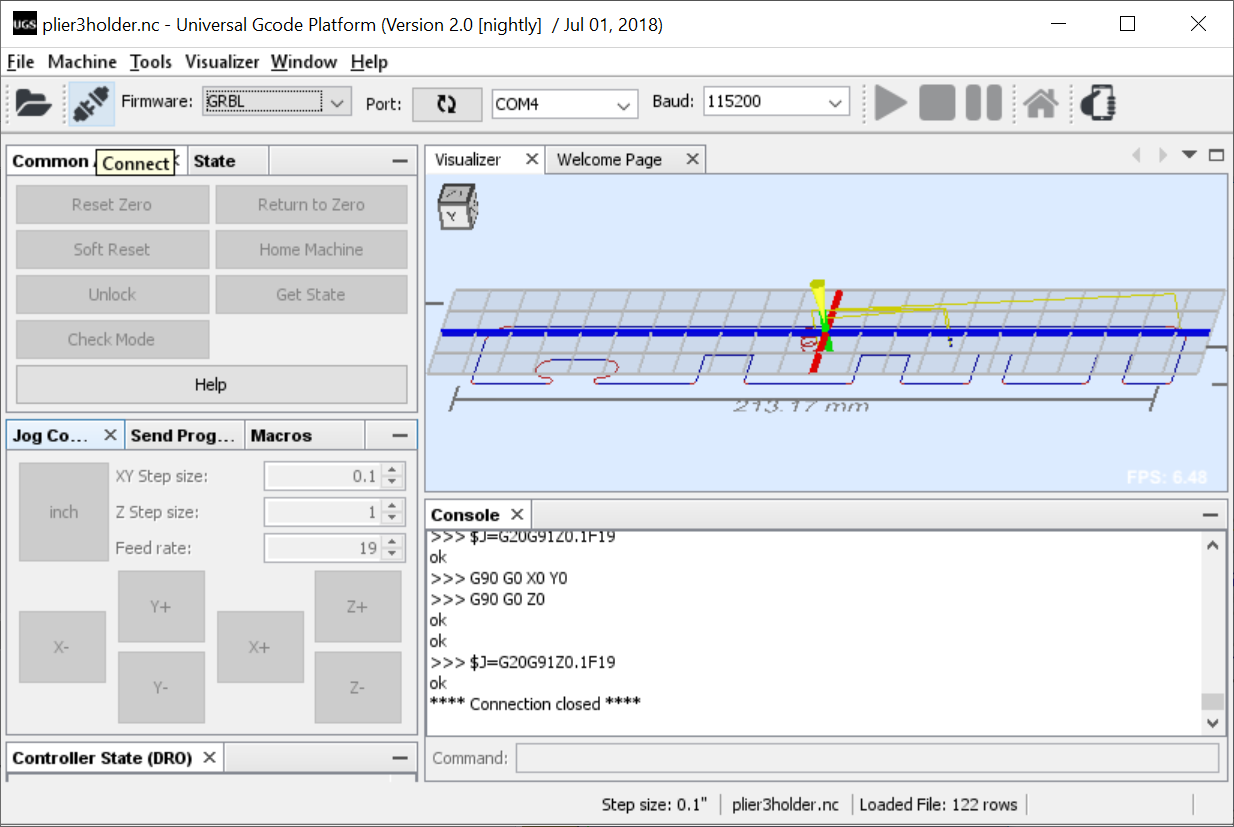Maximize the Visualizer editor window

tap(1216, 155)
